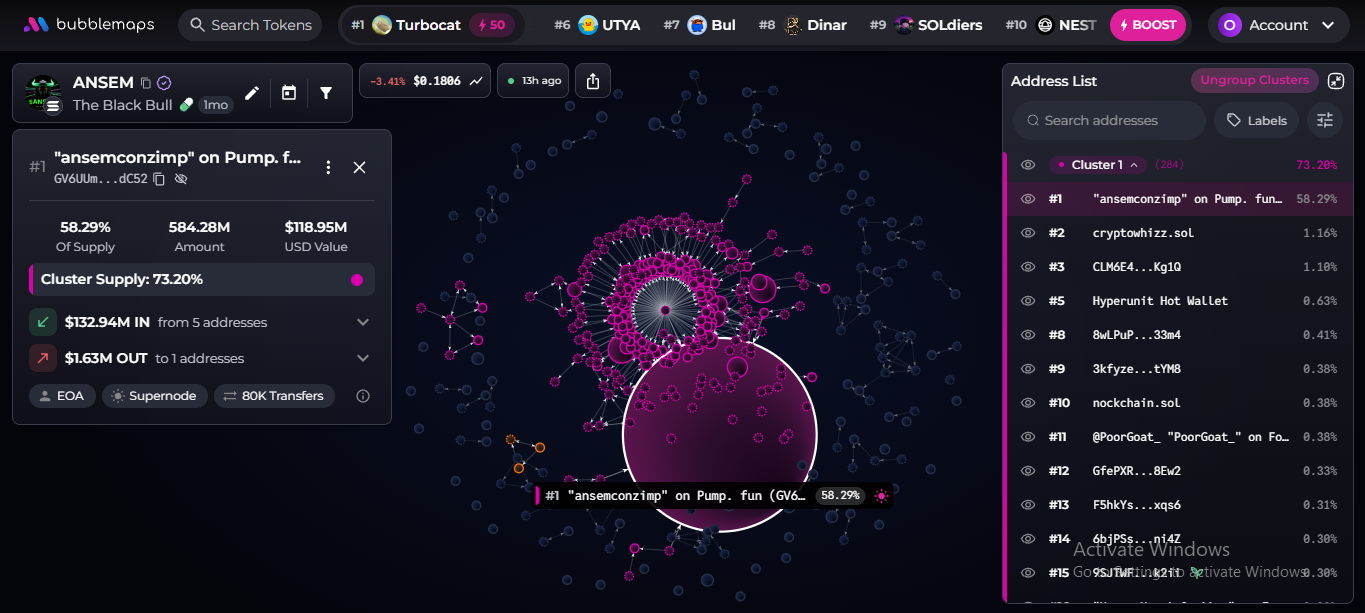
Task: Toggle hide for GV6UUm...dC52 address
Action: coord(181,179)
